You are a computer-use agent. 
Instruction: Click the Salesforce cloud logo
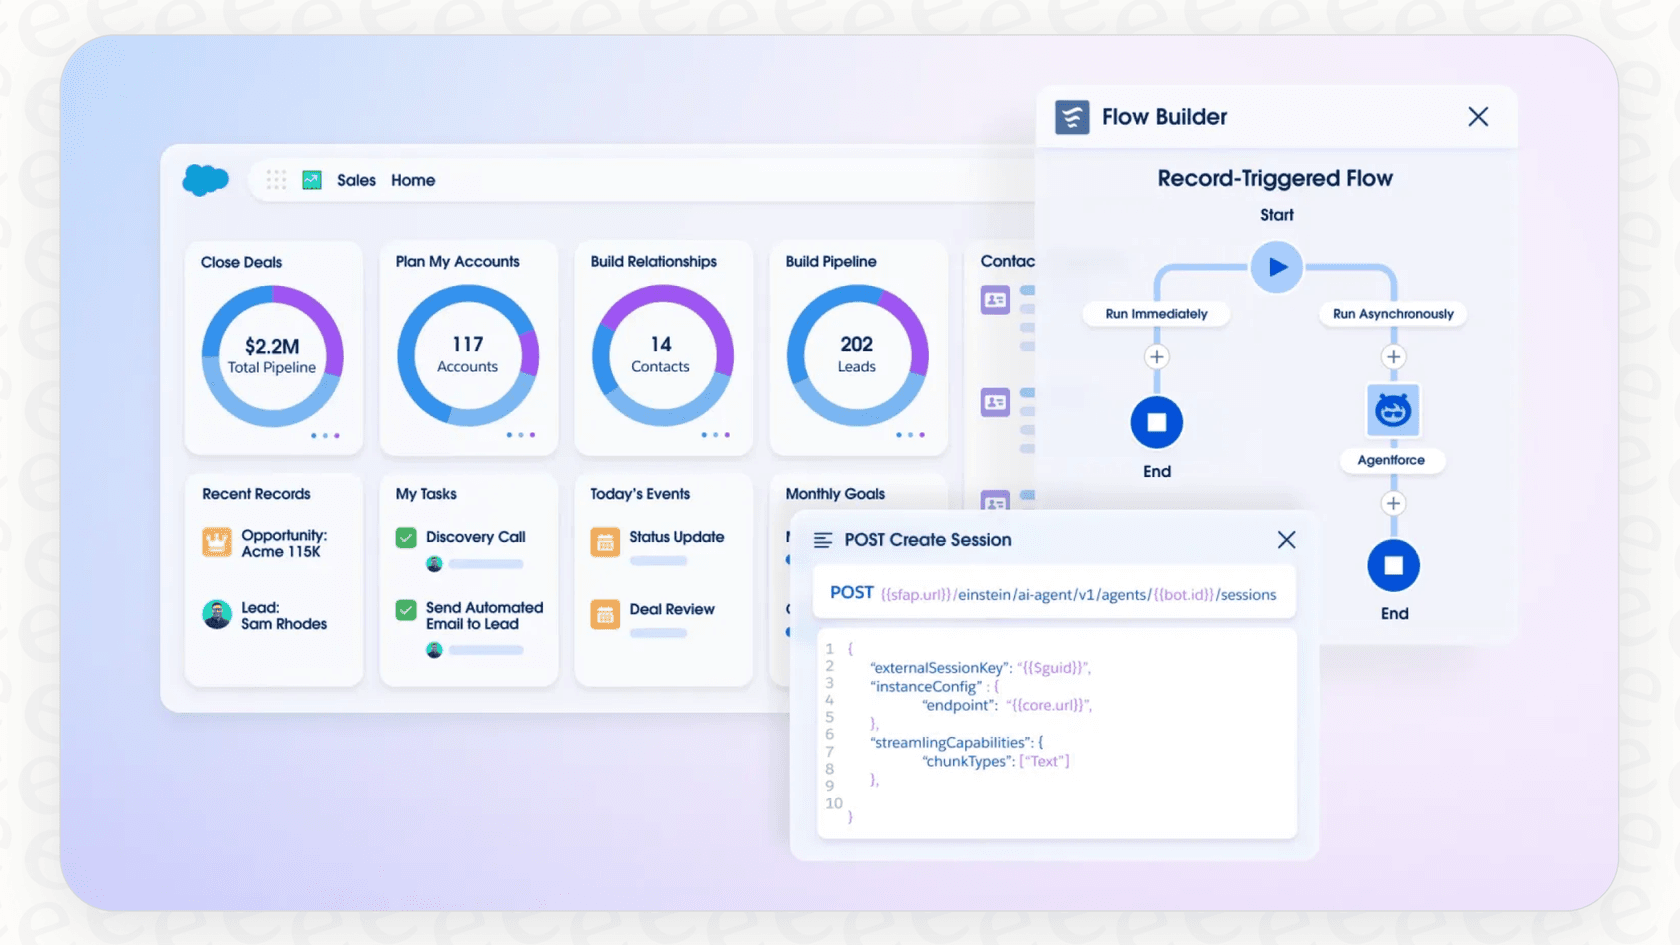coord(206,180)
